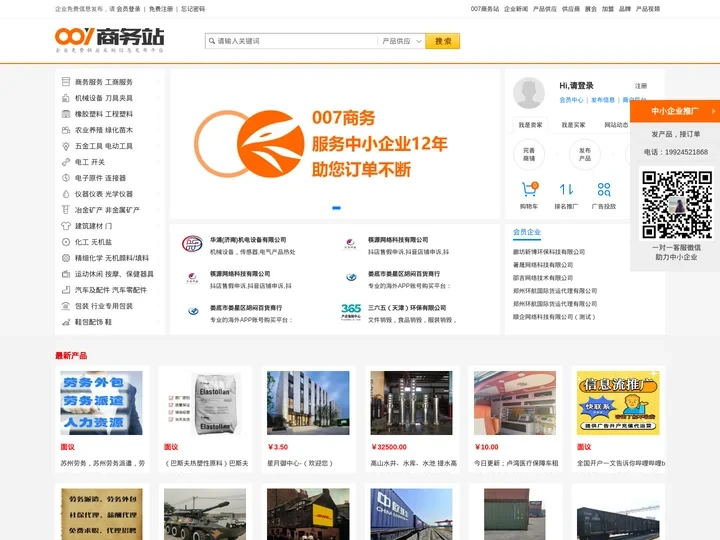Click the 汽车及配件 category icon

[x=66, y=290]
